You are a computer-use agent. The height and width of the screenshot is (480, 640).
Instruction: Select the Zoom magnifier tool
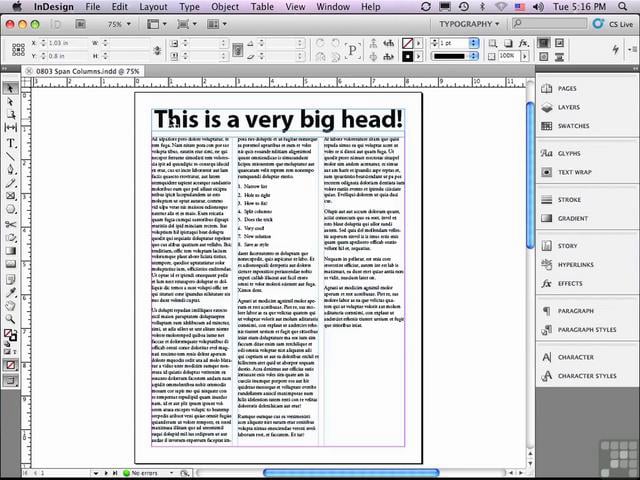(x=10, y=319)
